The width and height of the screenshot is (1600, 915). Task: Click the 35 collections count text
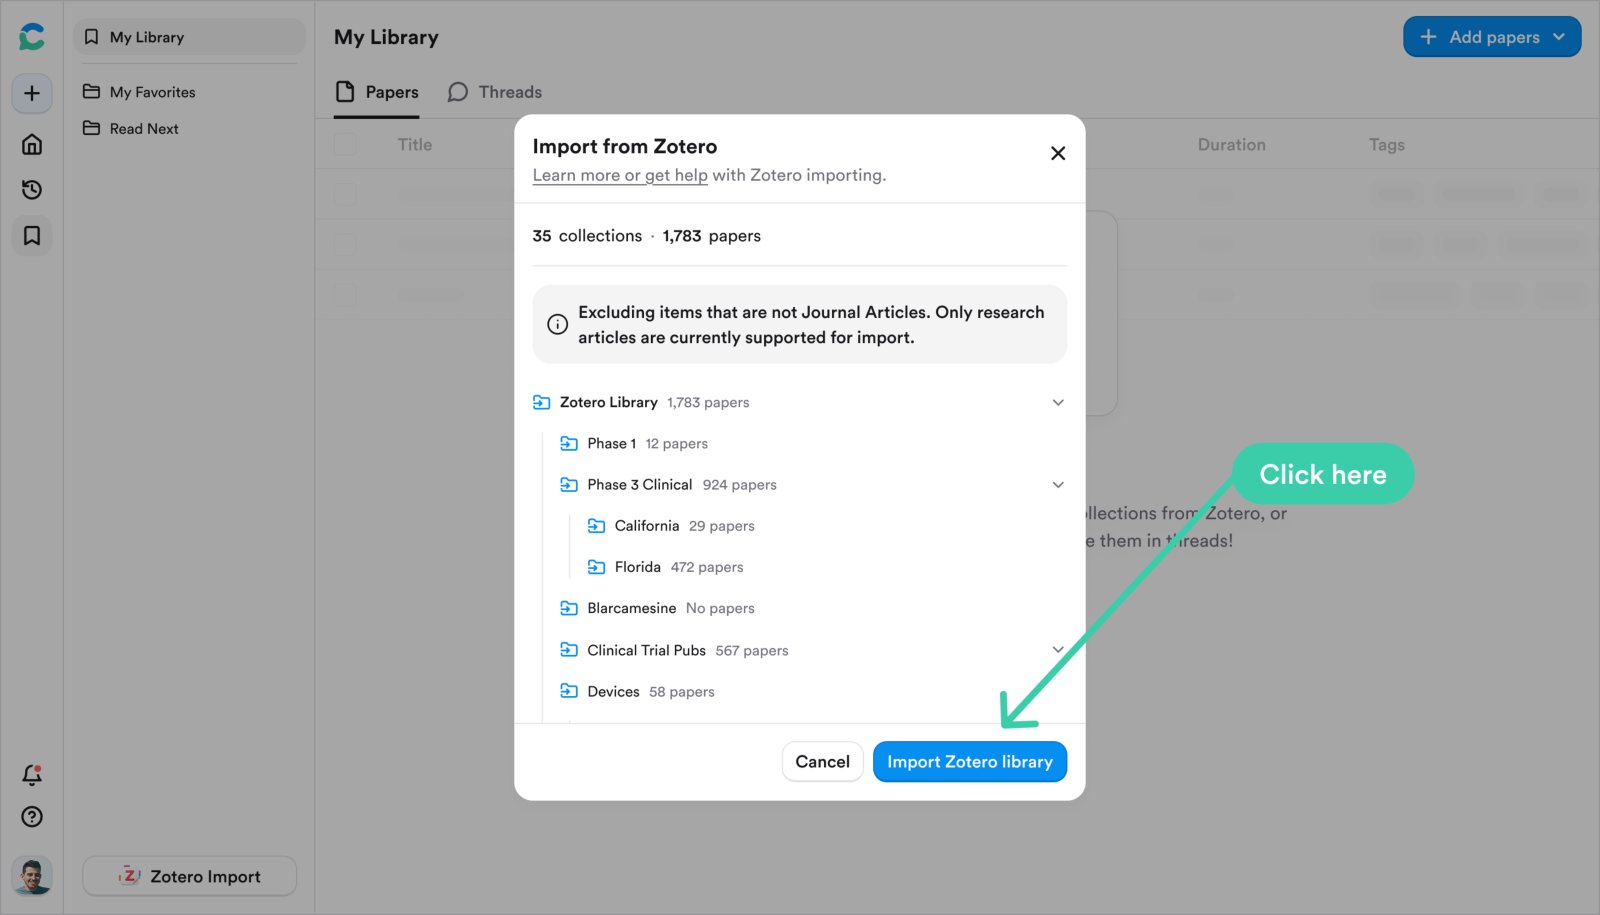coord(587,236)
